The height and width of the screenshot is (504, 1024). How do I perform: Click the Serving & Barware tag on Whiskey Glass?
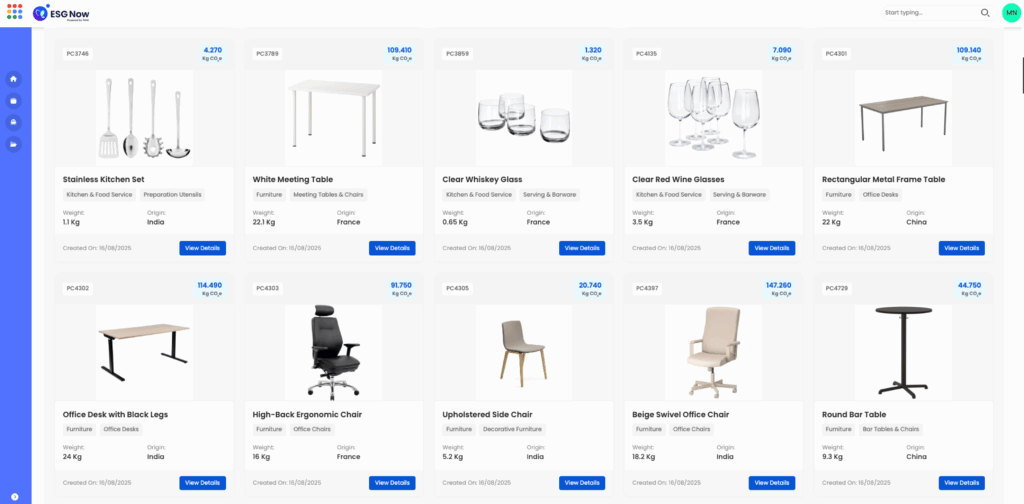pos(549,195)
